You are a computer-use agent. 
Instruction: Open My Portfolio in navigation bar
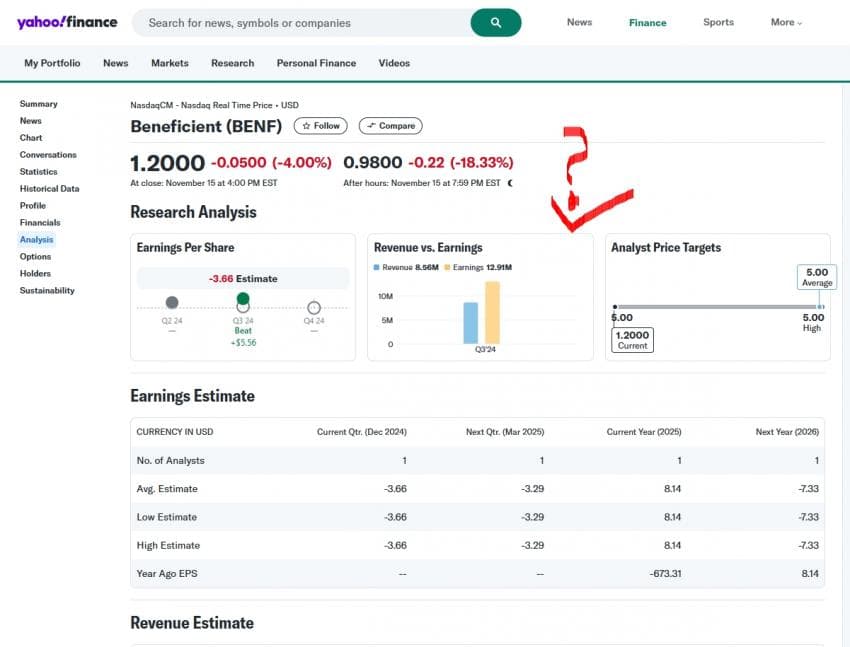click(x=52, y=63)
